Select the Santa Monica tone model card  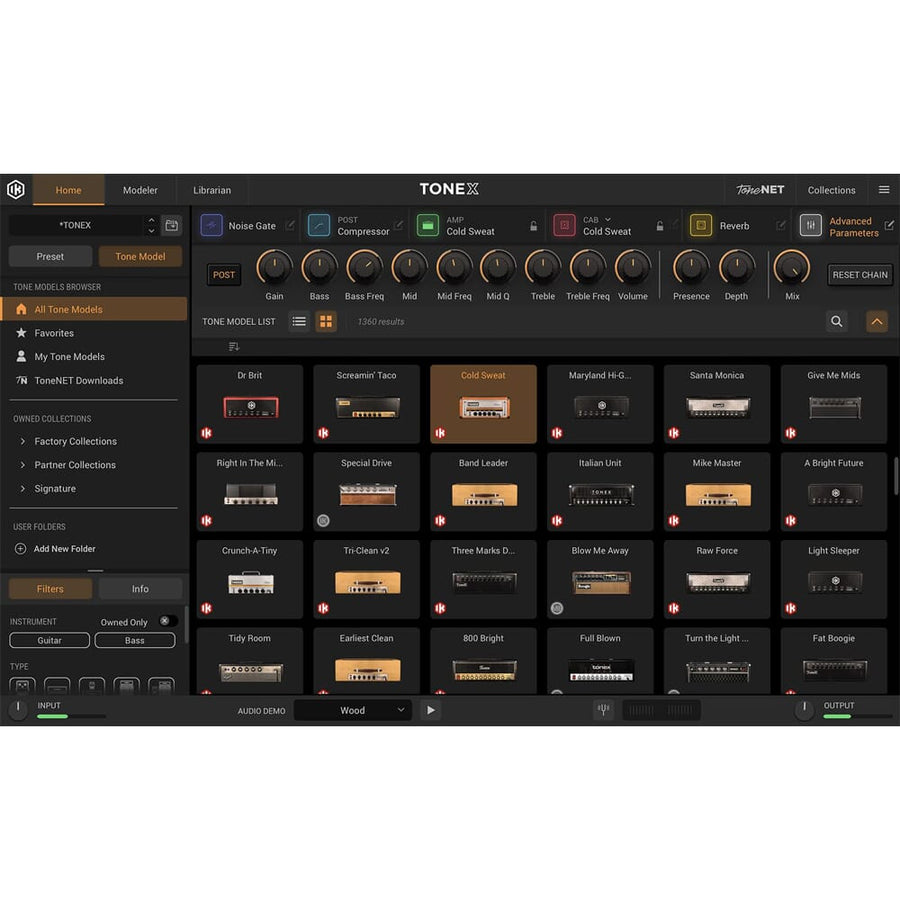pos(717,404)
